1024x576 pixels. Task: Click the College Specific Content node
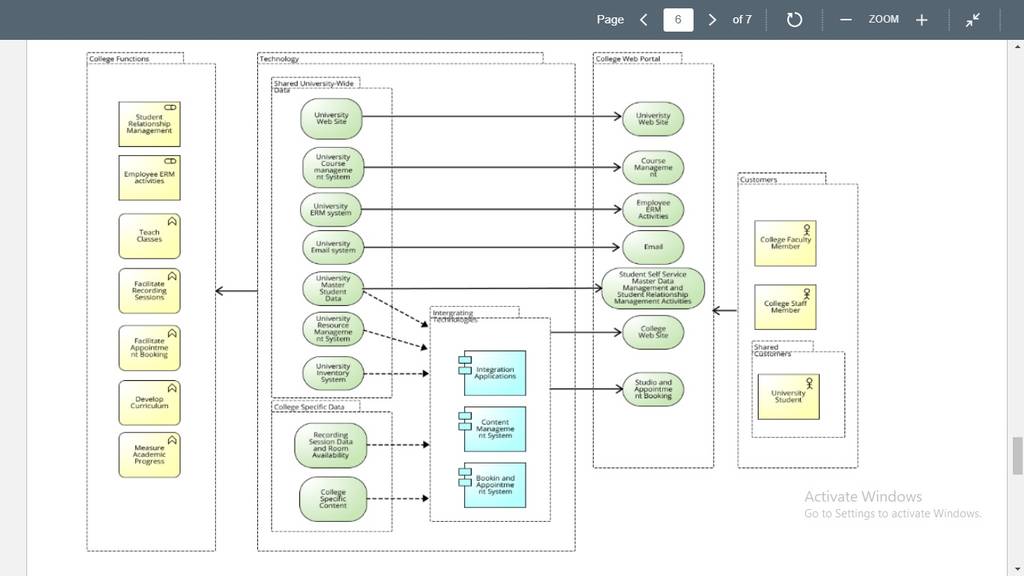tap(333, 499)
